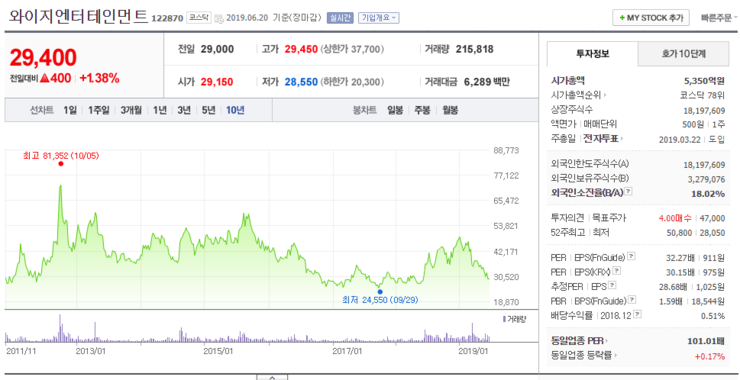Screen dimensions: 740x380
Task: Click the 2013/01 x-axis label
Action: [91, 351]
